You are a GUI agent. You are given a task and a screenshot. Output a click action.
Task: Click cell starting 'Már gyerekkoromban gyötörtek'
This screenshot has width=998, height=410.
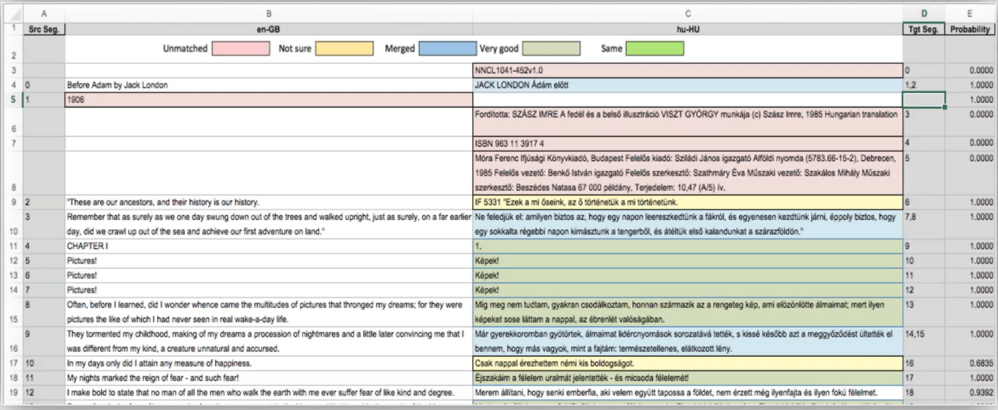click(x=688, y=341)
